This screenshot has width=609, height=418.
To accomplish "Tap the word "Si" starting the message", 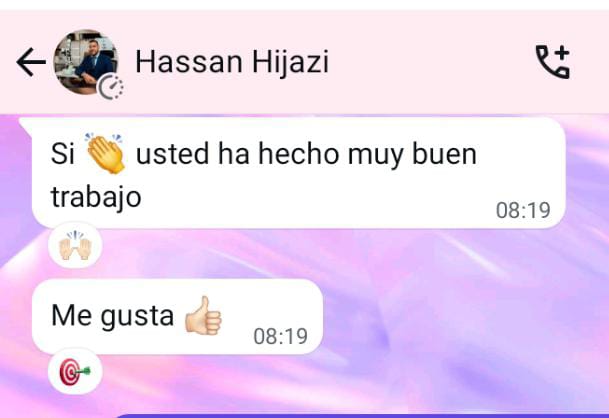I will 62,153.
